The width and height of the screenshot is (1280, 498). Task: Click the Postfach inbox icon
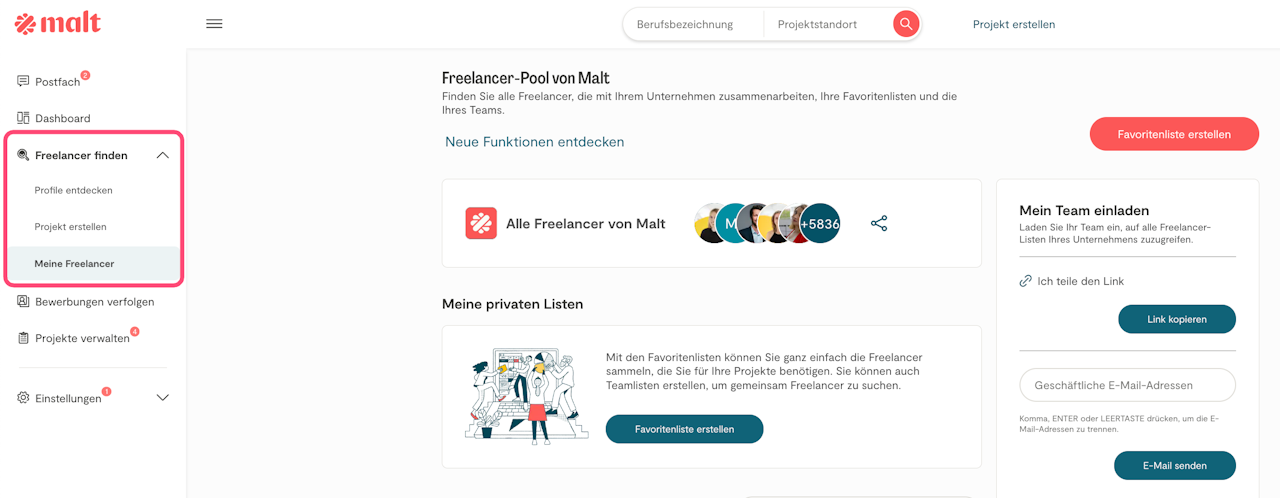pyautogui.click(x=24, y=81)
